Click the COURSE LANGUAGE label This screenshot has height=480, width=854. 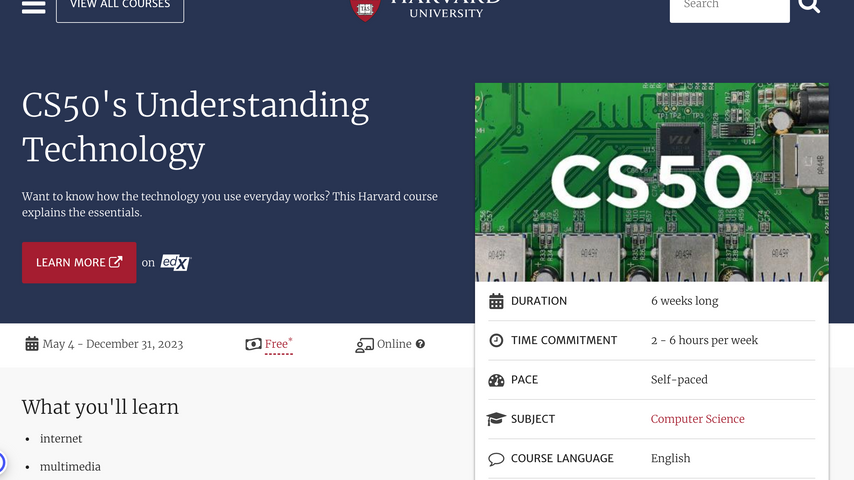[x=562, y=458]
